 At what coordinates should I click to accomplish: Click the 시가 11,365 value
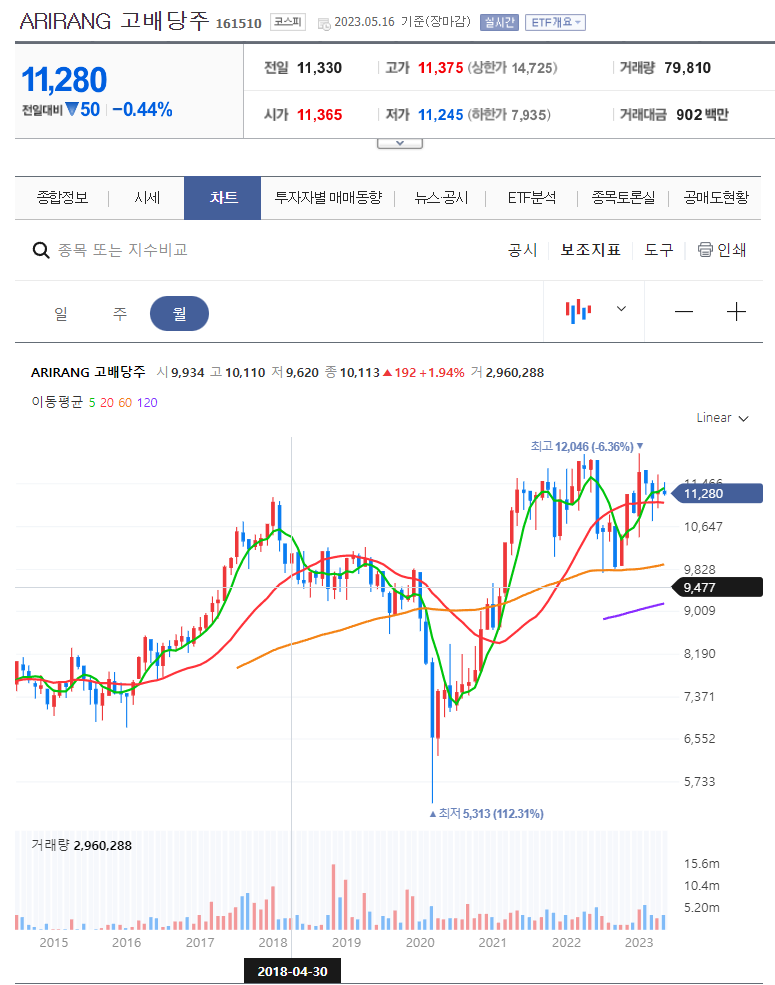tap(320, 115)
